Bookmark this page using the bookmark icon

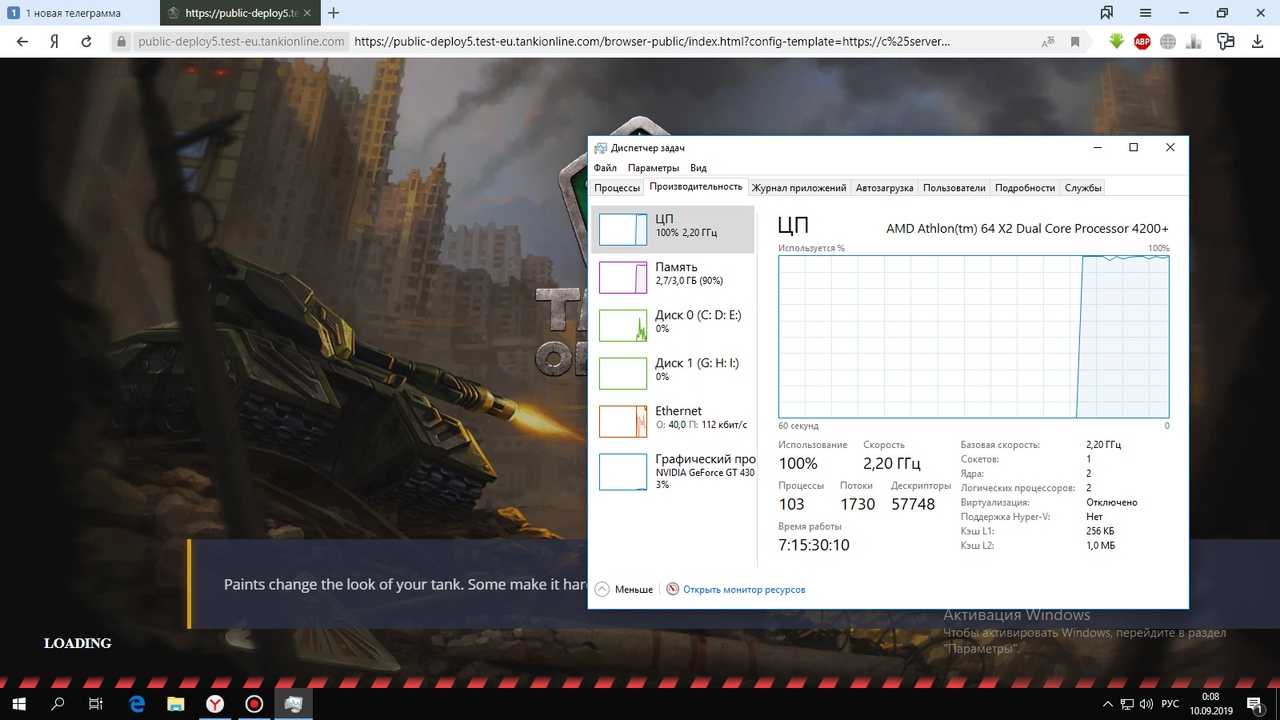(1075, 42)
